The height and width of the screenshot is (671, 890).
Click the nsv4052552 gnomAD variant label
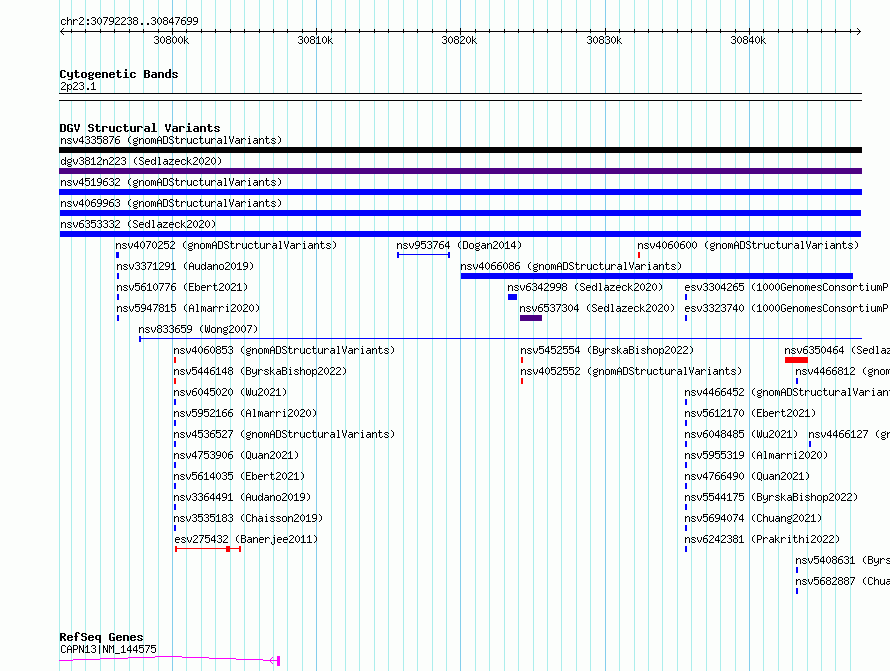pos(631,371)
